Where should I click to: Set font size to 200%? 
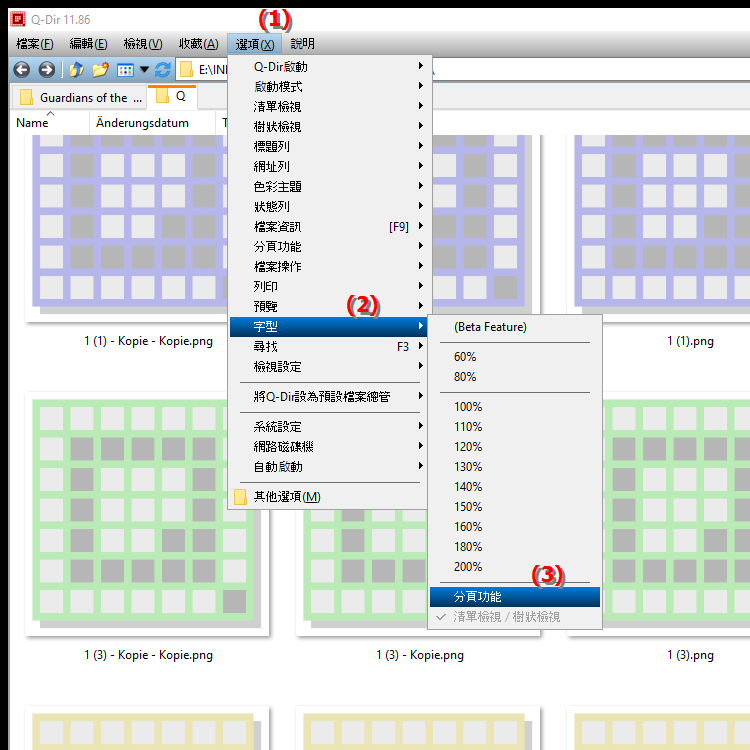pos(515,567)
